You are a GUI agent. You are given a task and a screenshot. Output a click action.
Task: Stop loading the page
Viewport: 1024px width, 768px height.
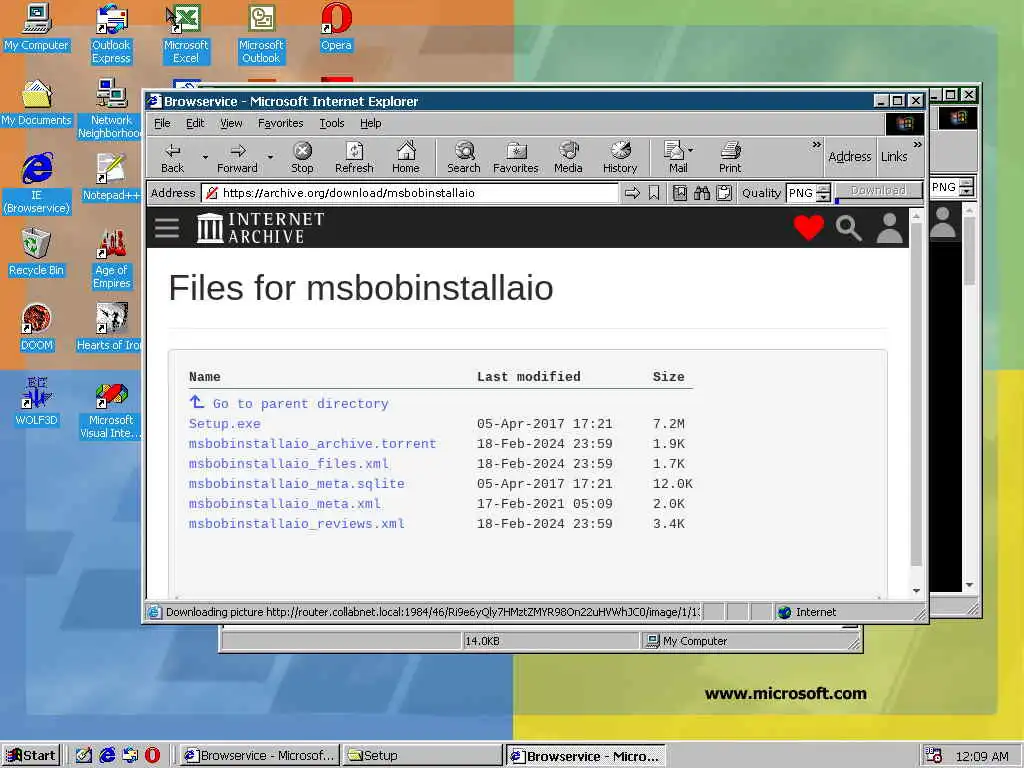pyautogui.click(x=302, y=157)
